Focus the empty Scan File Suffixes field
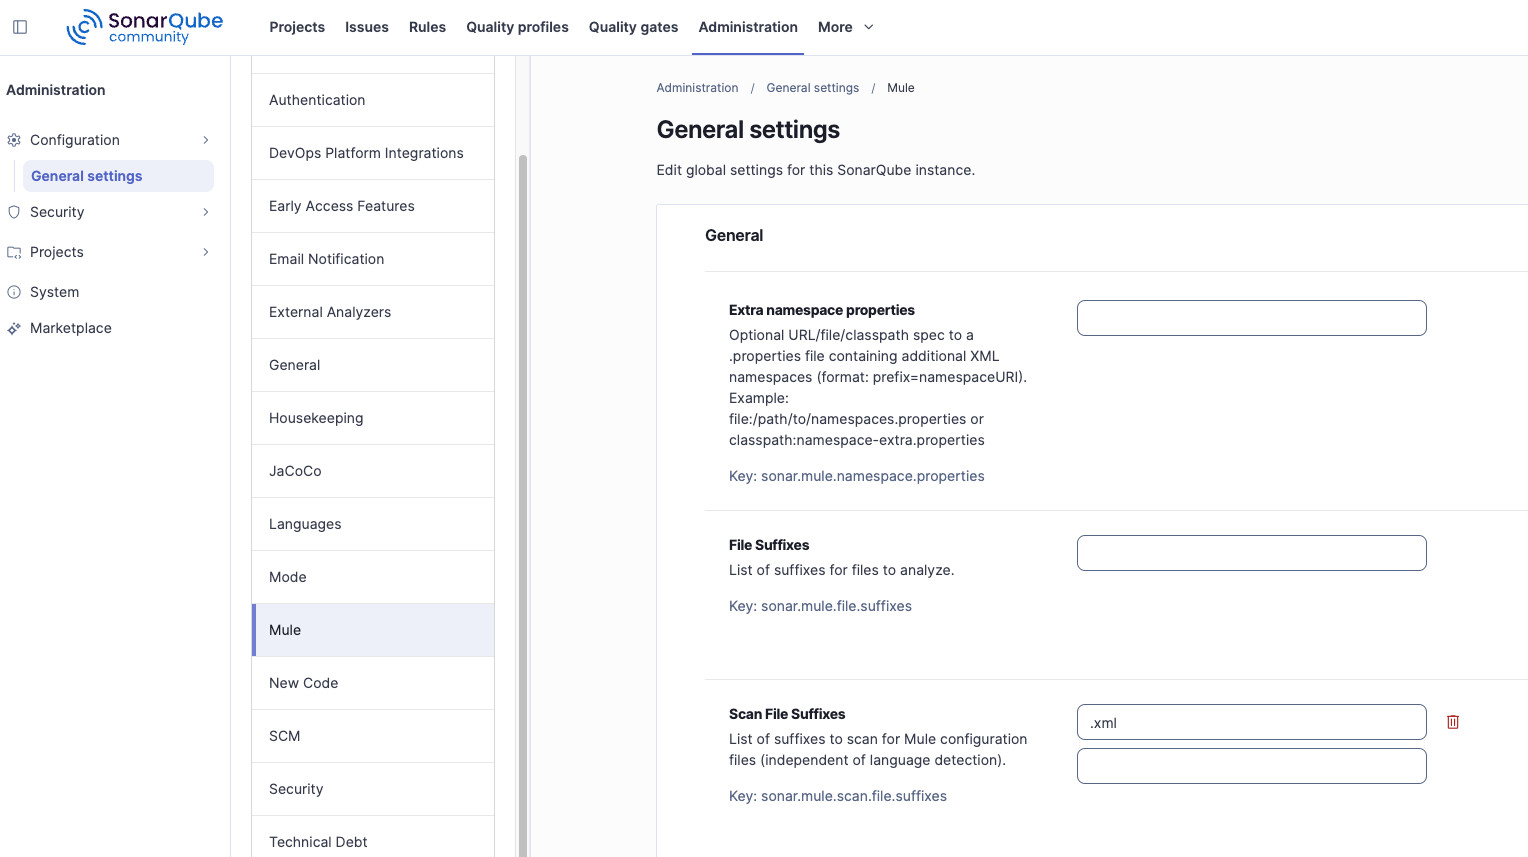 (x=1251, y=766)
